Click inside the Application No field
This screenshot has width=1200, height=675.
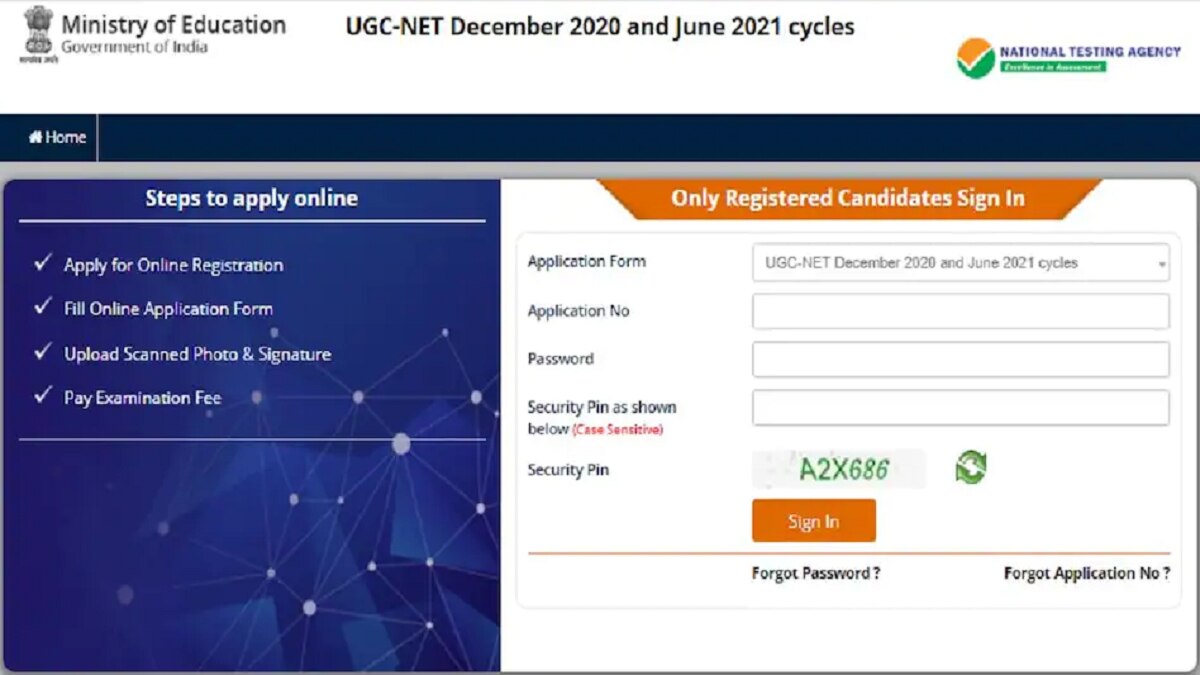(x=960, y=310)
